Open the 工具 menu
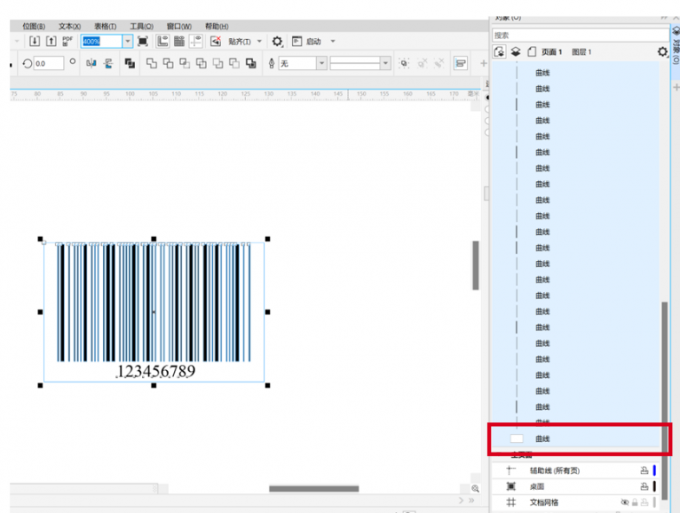The image size is (680, 513). tap(142, 26)
